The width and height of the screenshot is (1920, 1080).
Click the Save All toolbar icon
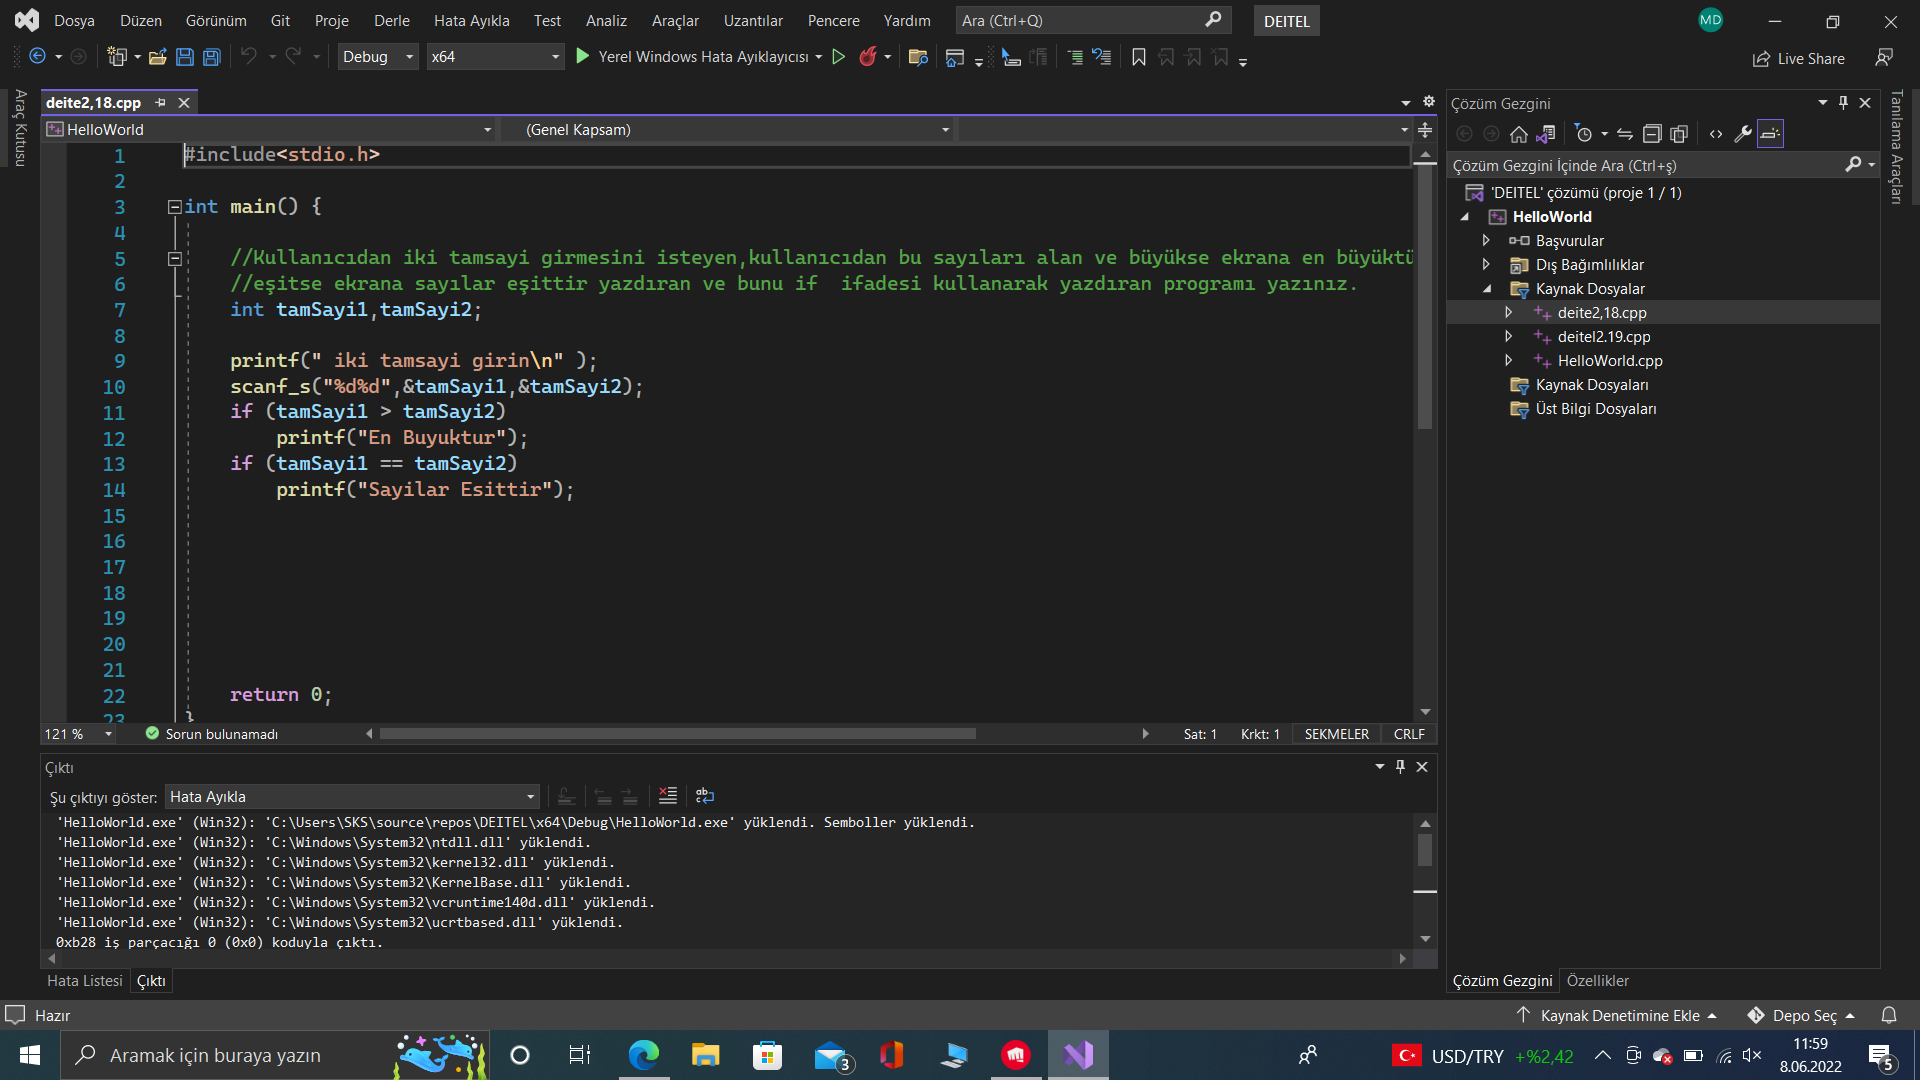click(211, 57)
